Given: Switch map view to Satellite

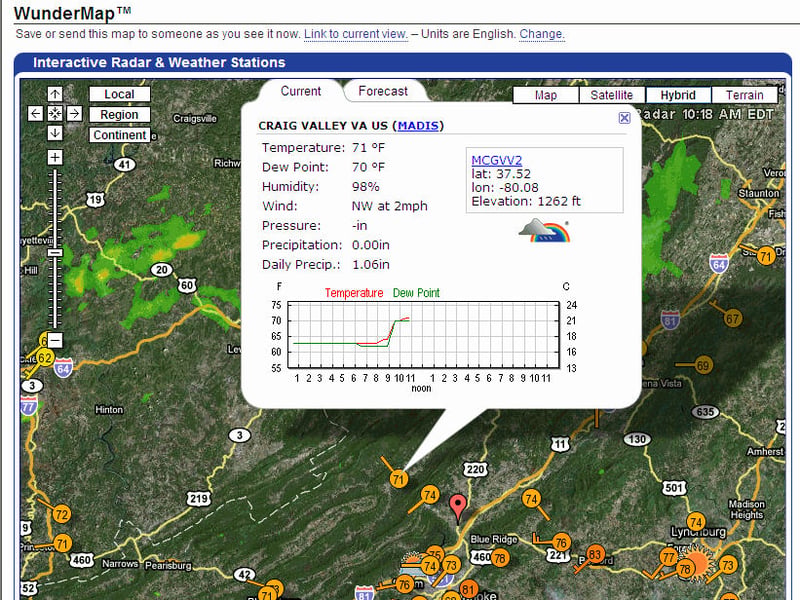Looking at the screenshot, I should coord(612,95).
